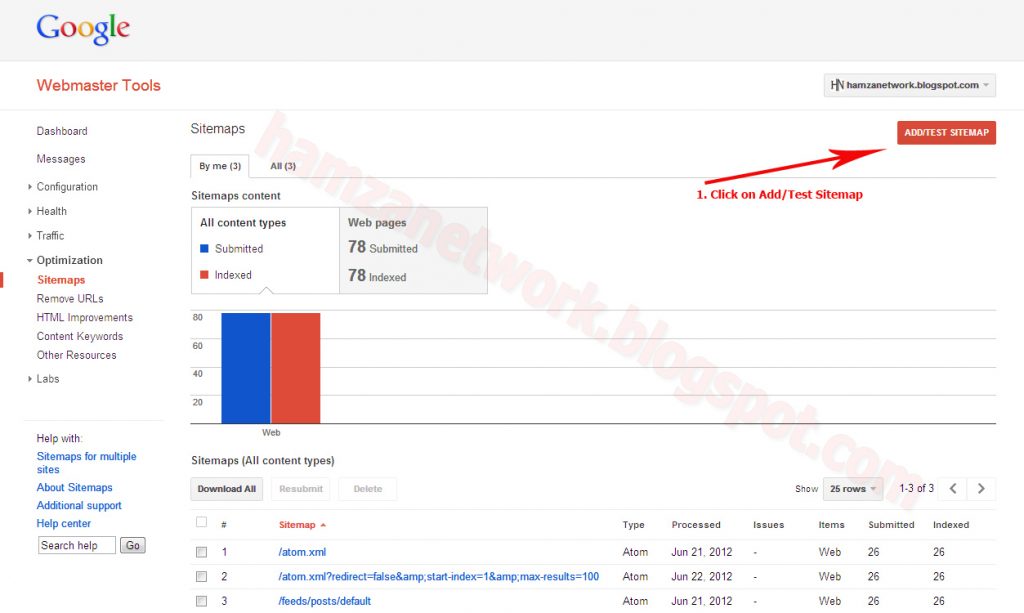Click the Indexed column header
Viewport: 1024px width, 613px height.
(x=951, y=525)
